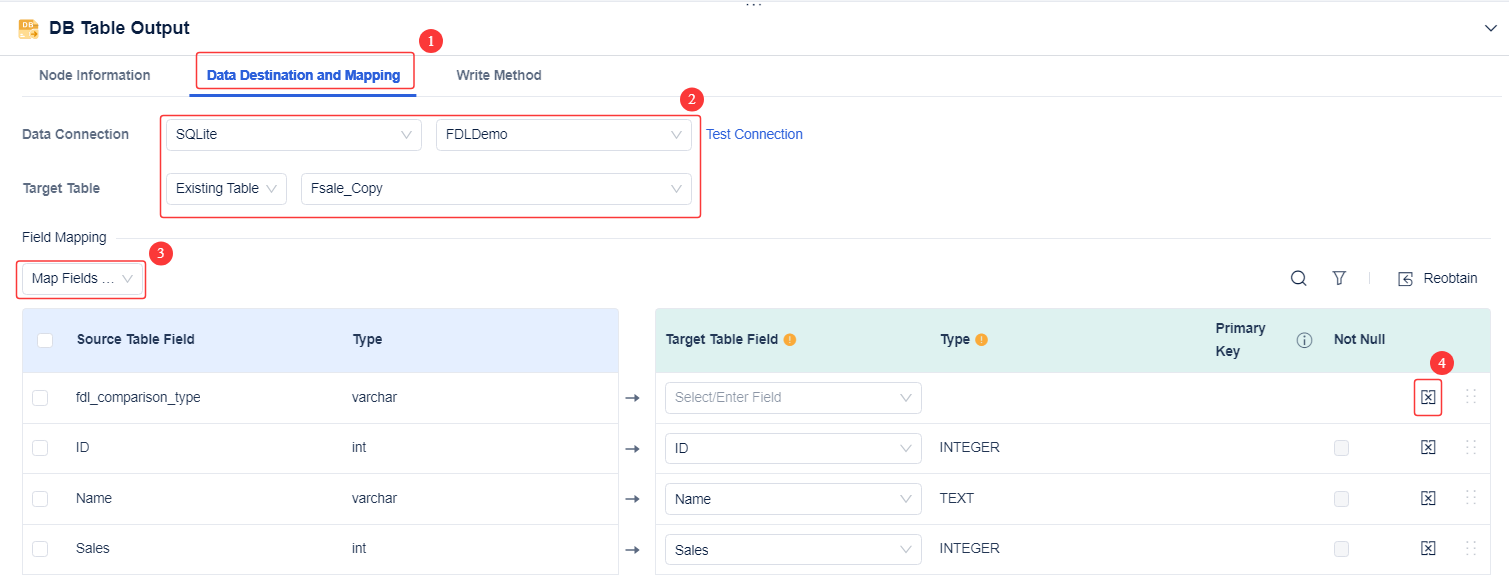1509x579 pixels.
Task: Toggle the select-all source fields checkbox
Action: [x=45, y=340]
